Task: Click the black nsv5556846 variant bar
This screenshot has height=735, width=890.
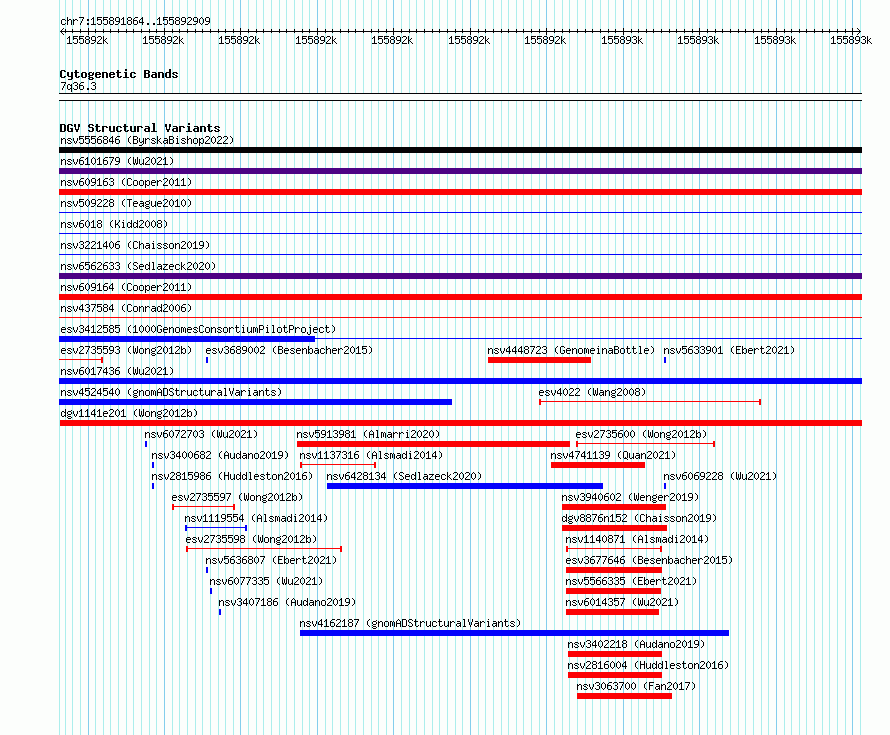Action: tap(460, 150)
